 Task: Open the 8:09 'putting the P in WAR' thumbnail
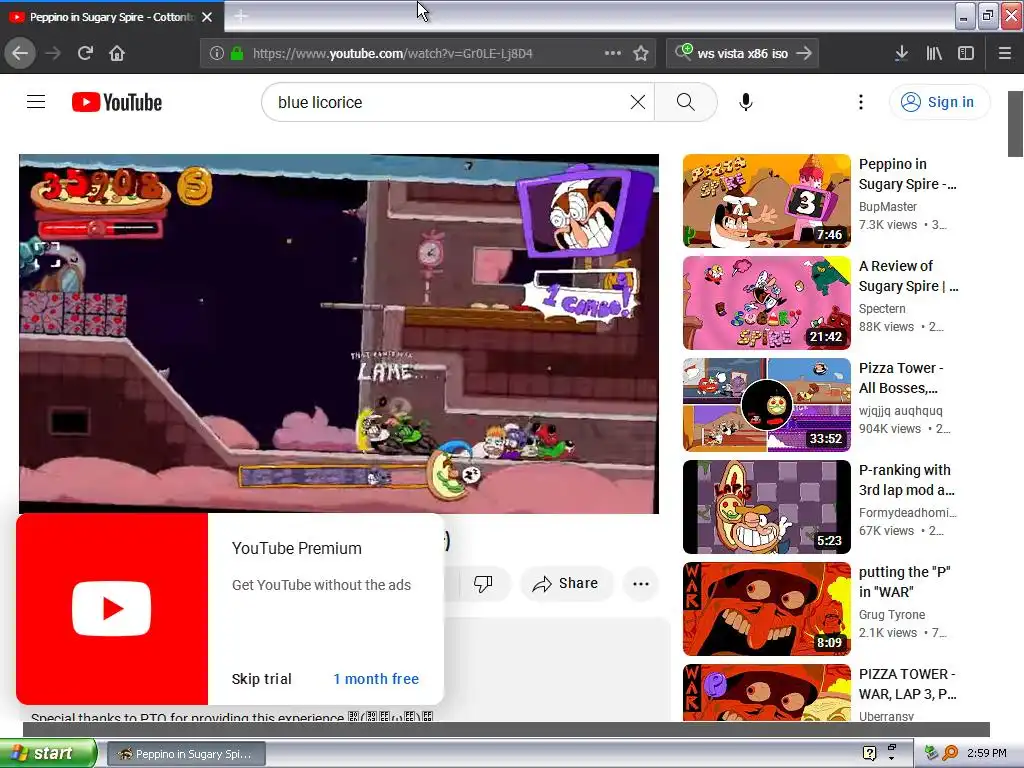pyautogui.click(x=767, y=609)
